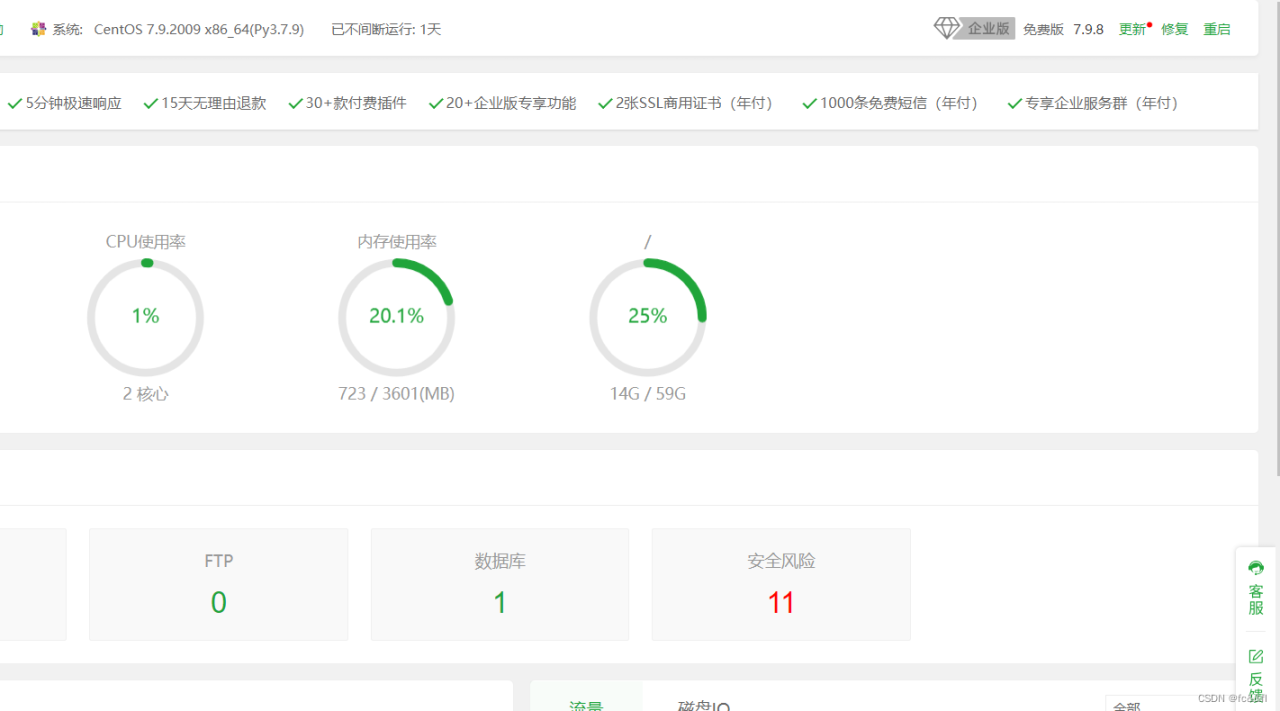This screenshot has height=711, width=1280.
Task: Click the enterprise edition diamond icon
Action: coord(946,28)
